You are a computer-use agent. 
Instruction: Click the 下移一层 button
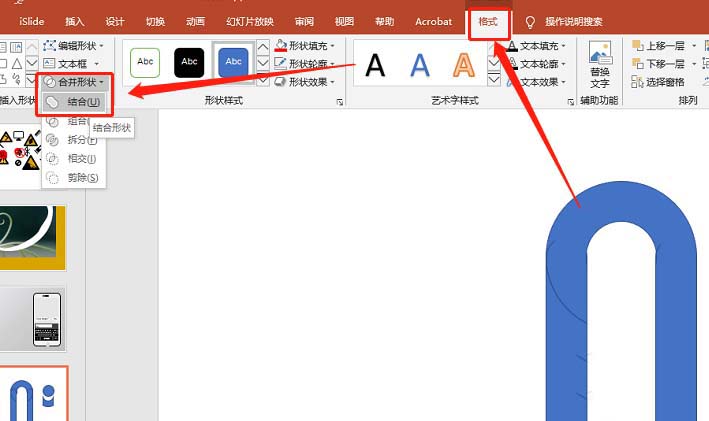coord(659,64)
